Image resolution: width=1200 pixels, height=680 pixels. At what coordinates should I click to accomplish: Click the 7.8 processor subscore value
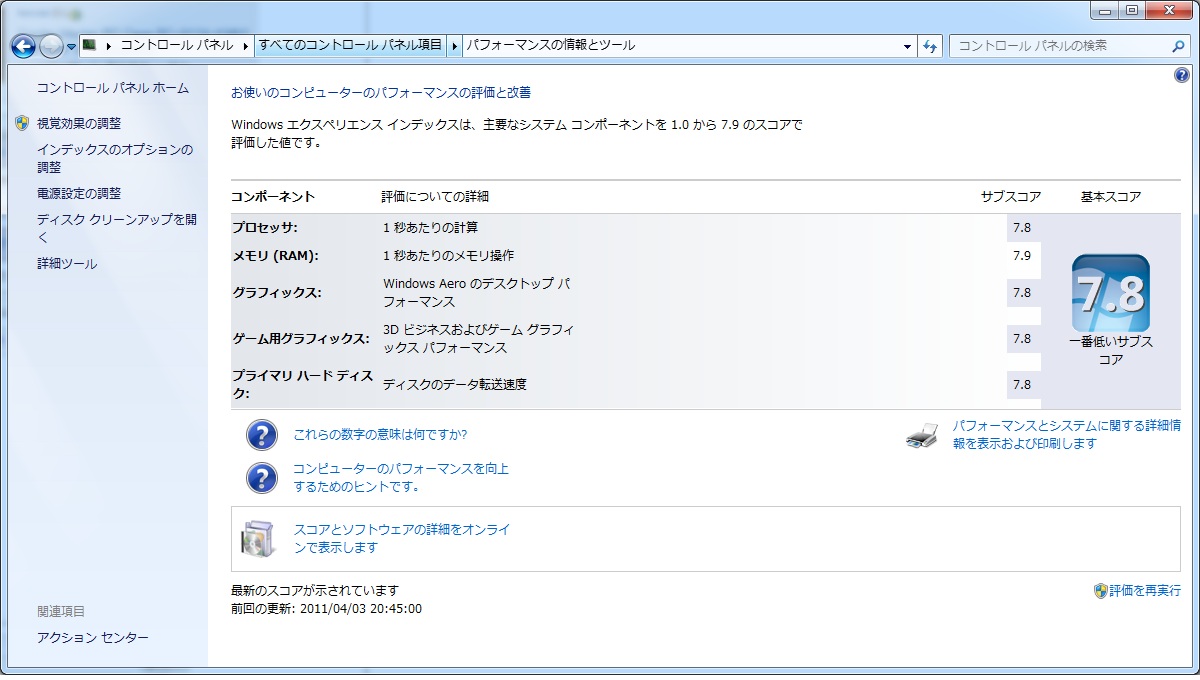coord(1022,228)
